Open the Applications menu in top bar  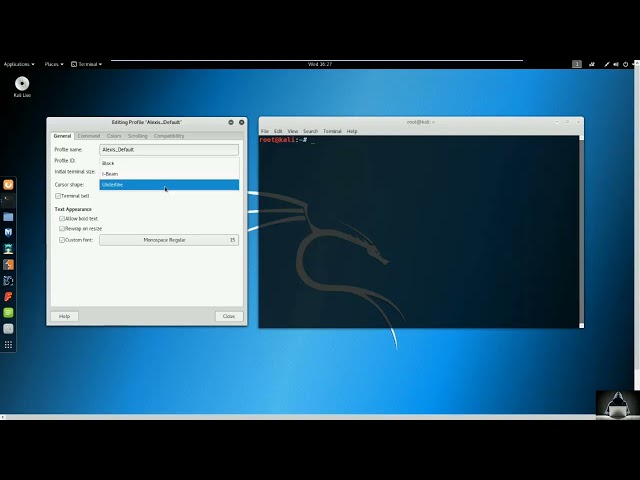point(19,64)
